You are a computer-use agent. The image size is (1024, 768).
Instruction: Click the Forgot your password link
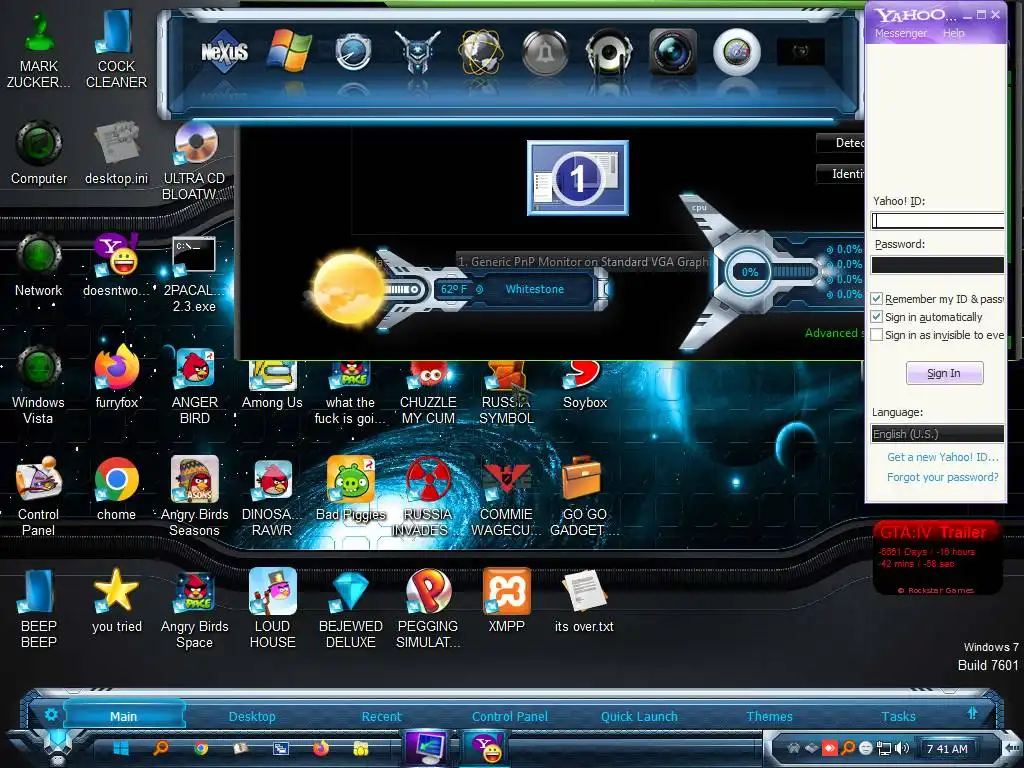click(942, 477)
